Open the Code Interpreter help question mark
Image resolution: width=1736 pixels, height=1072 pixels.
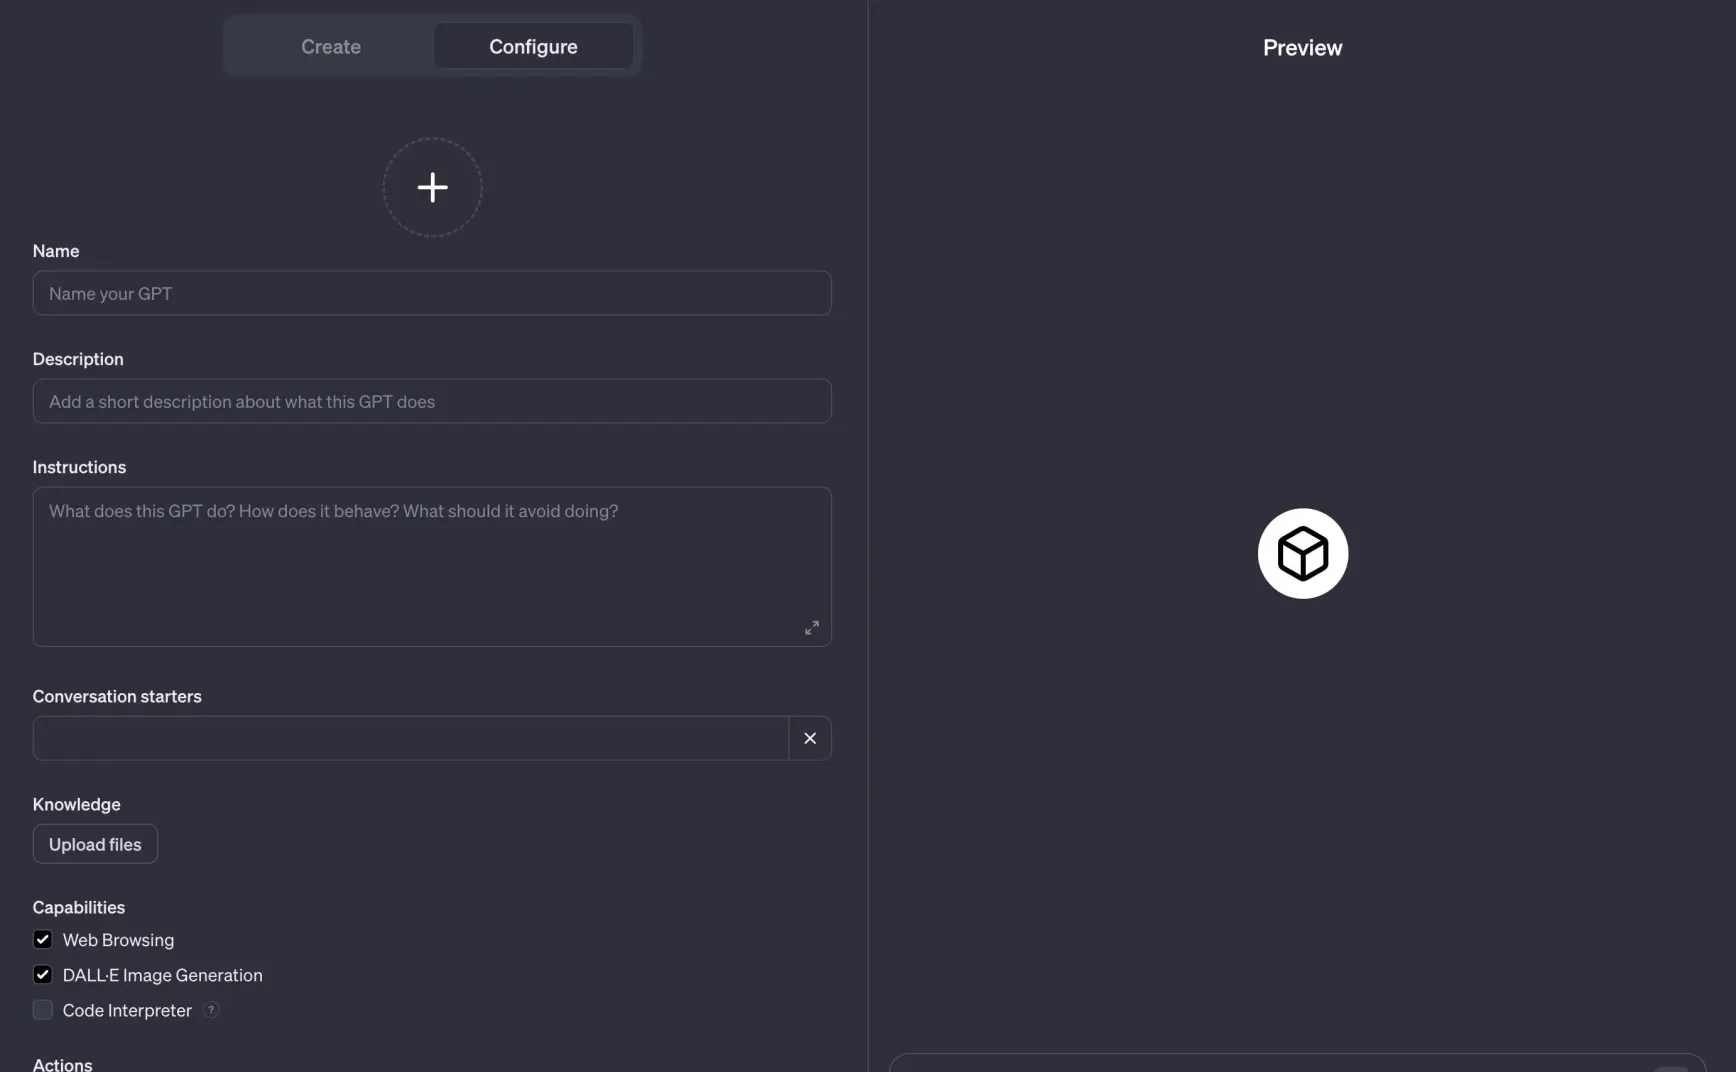pyautogui.click(x=211, y=1010)
